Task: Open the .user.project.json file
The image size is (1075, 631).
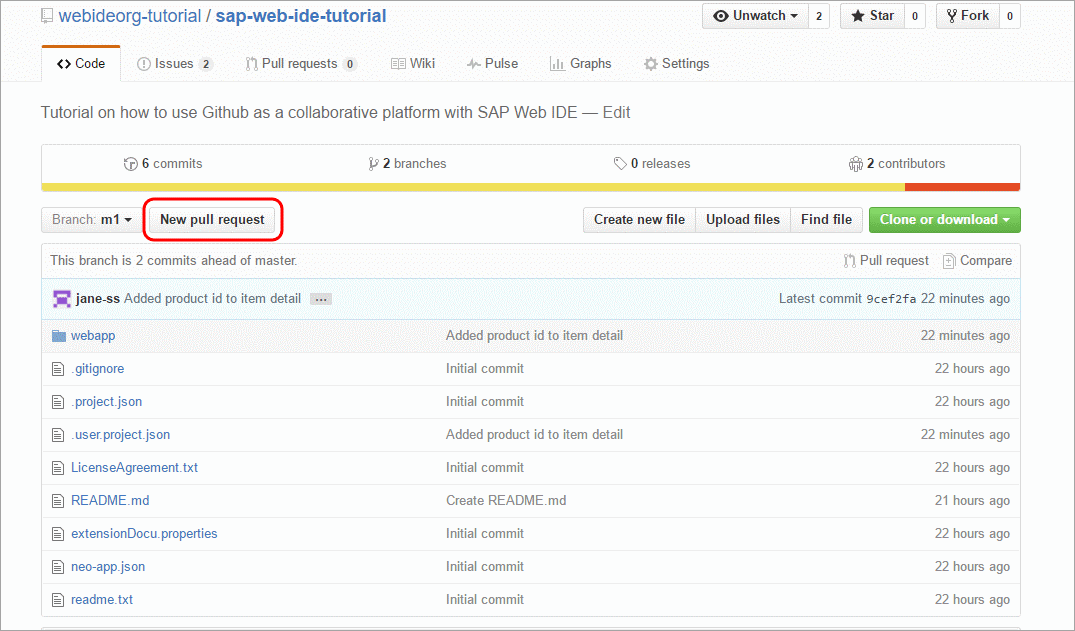Action: coord(121,435)
